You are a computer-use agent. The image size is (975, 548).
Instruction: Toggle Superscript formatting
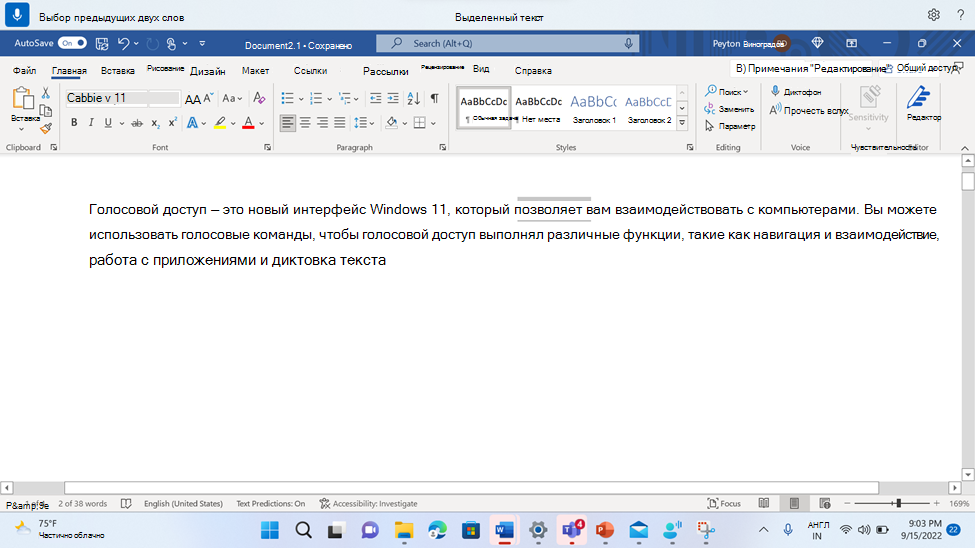tap(172, 123)
